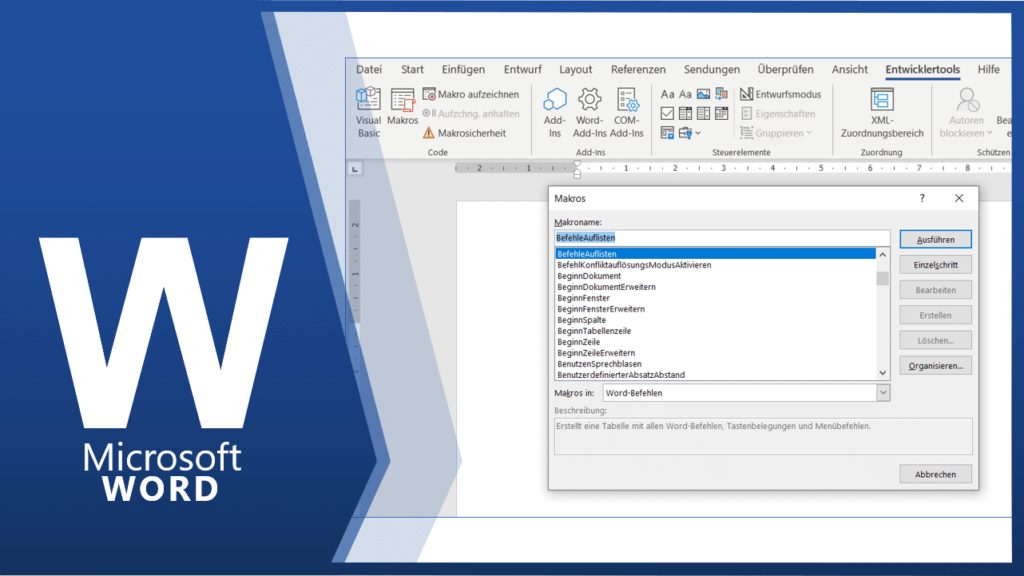Open Organisieren... dialog

tap(935, 366)
